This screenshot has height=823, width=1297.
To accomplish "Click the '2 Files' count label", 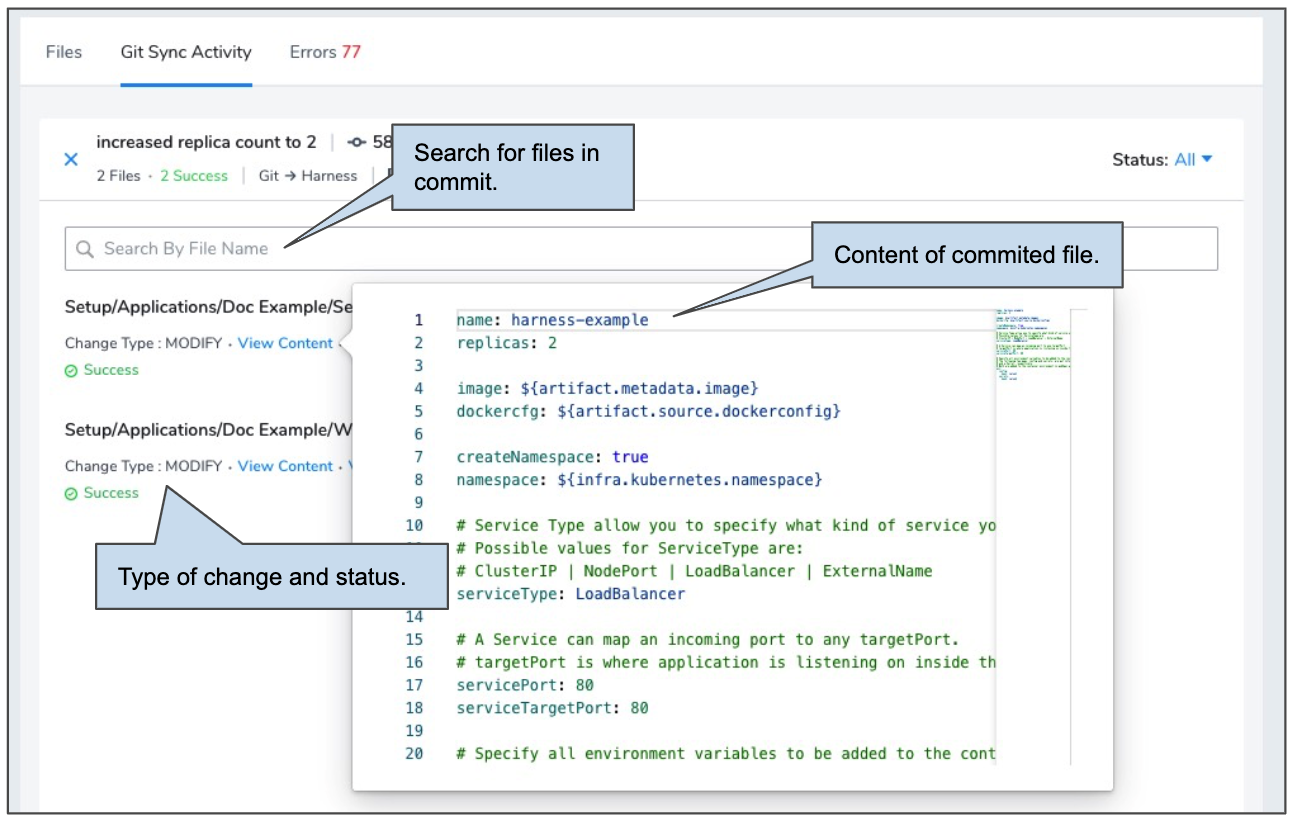I will 118,176.
